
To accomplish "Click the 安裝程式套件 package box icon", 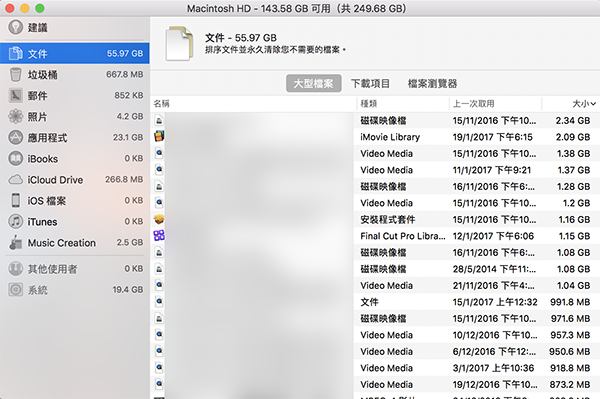I will click(x=159, y=219).
